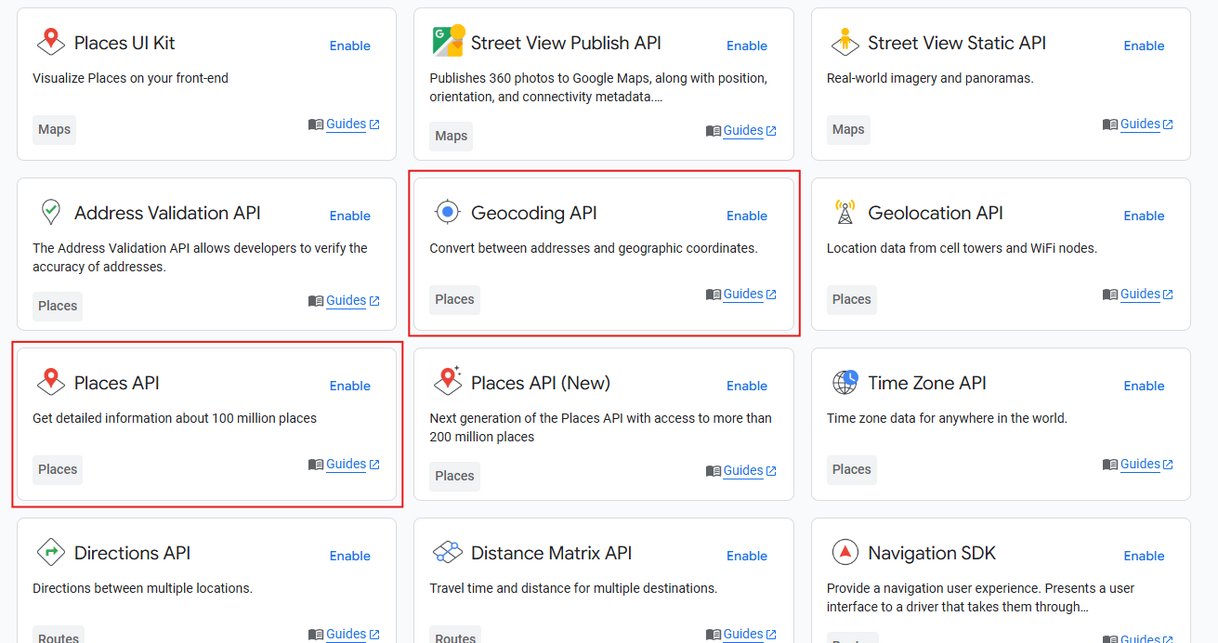Viewport: 1218px width, 643px height.
Task: Enable the Geocoding API
Action: point(747,216)
